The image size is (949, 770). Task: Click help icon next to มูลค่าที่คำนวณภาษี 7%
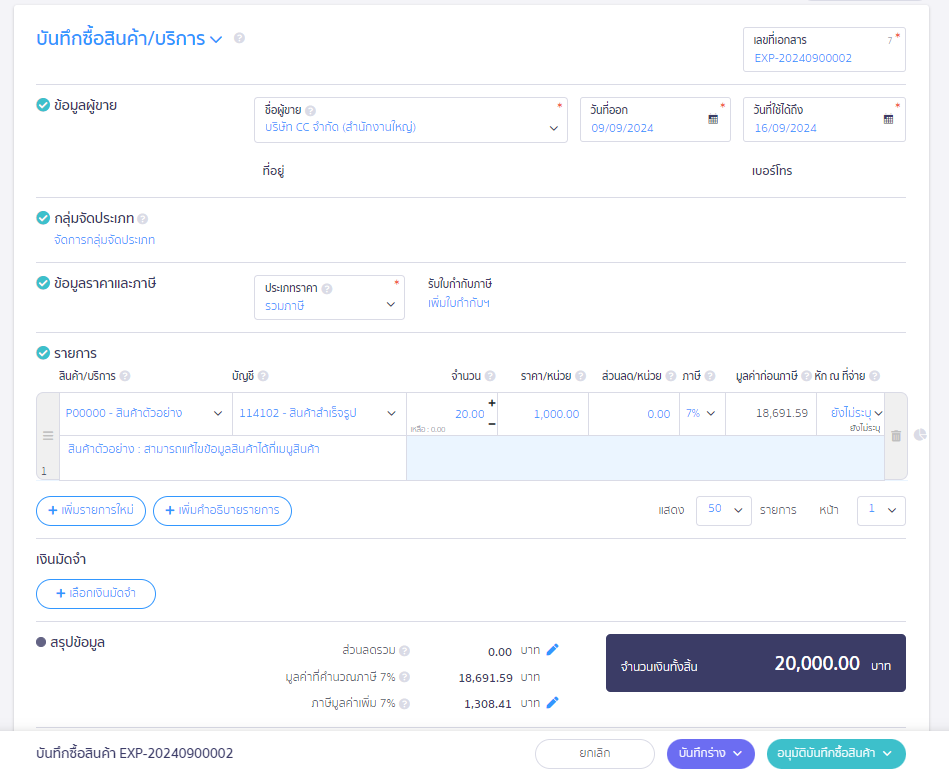[404, 677]
